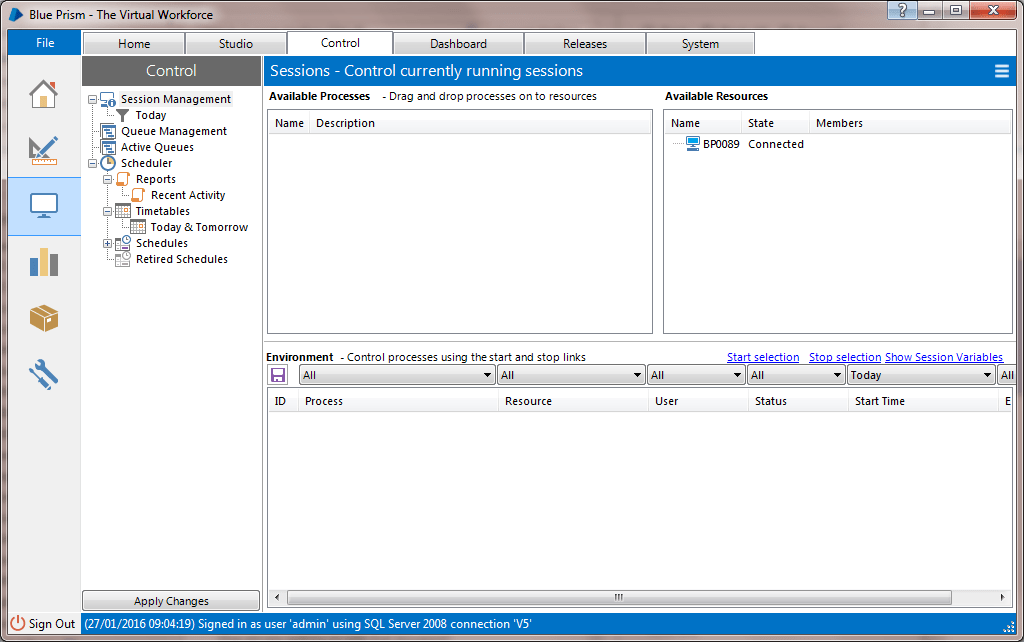Open the User filter dropdown
The width and height of the screenshot is (1024, 642).
[696, 375]
